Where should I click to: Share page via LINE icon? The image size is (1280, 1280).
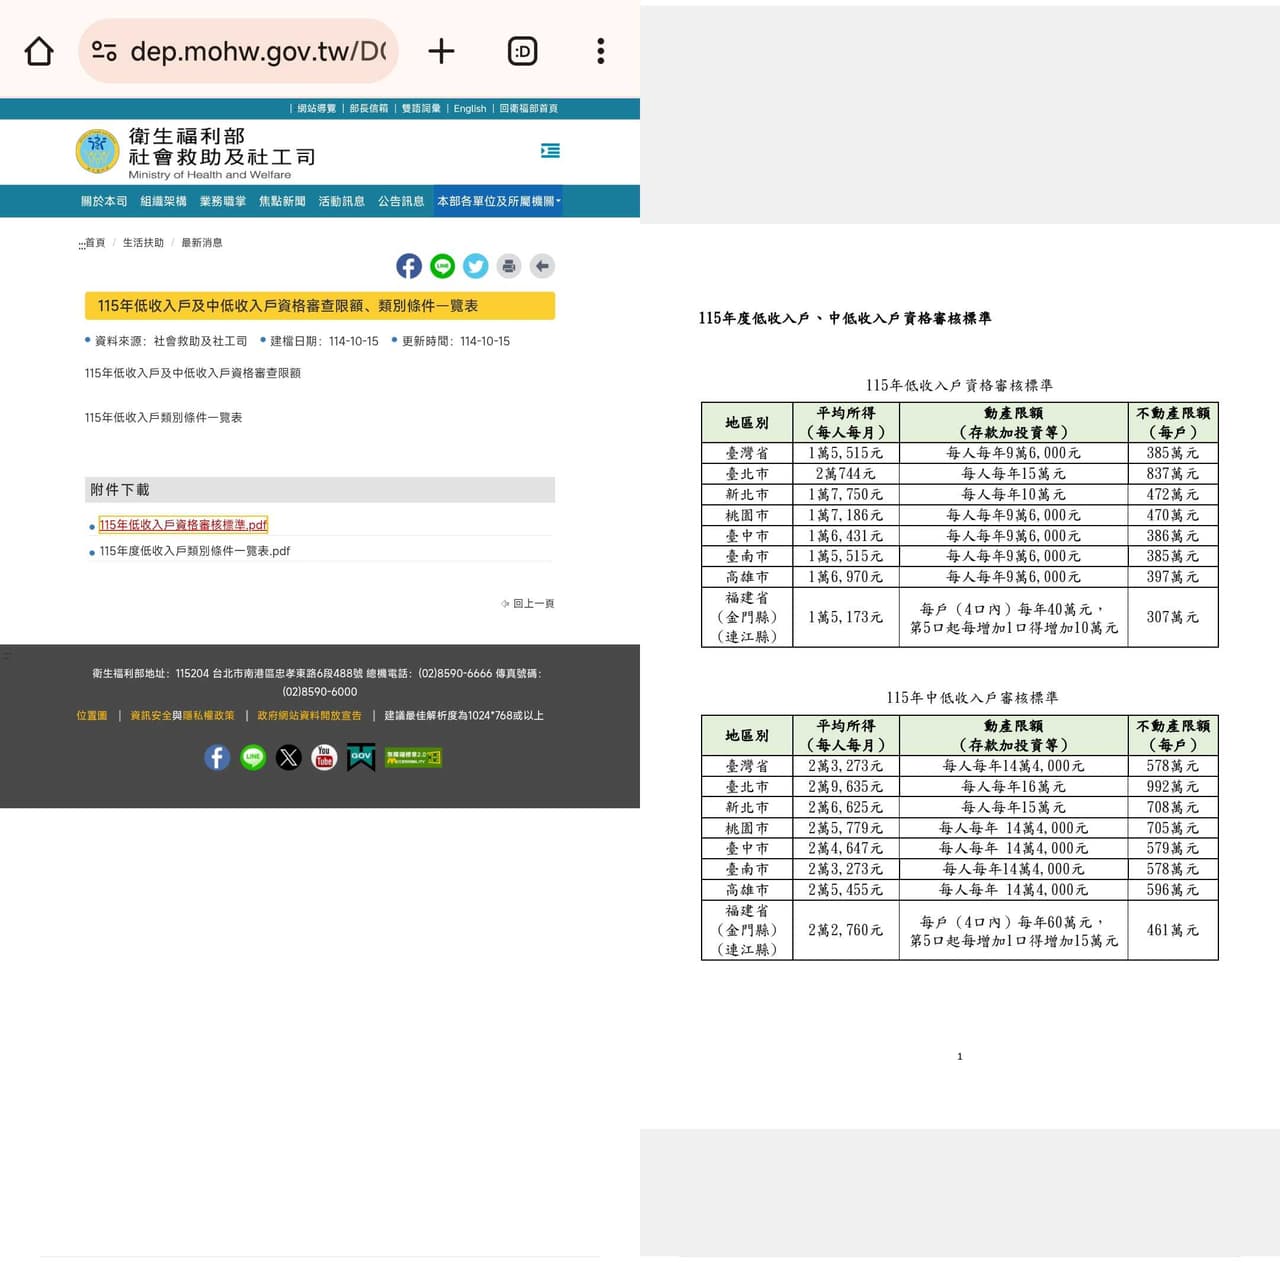tap(442, 266)
